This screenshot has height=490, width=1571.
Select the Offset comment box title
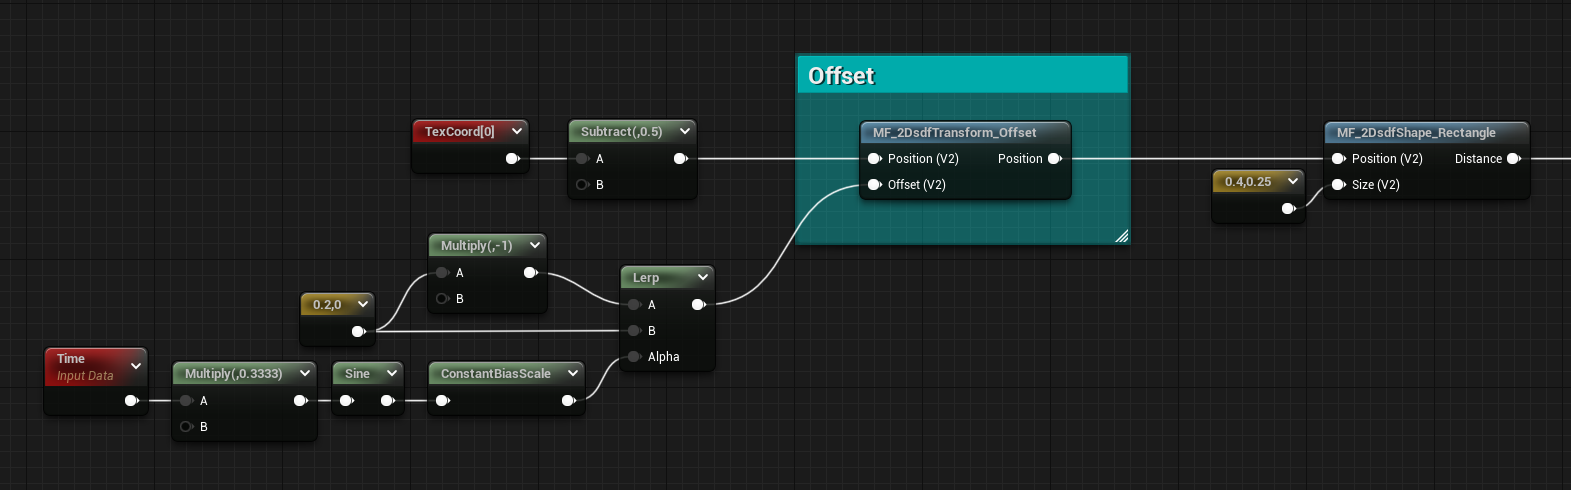point(841,76)
